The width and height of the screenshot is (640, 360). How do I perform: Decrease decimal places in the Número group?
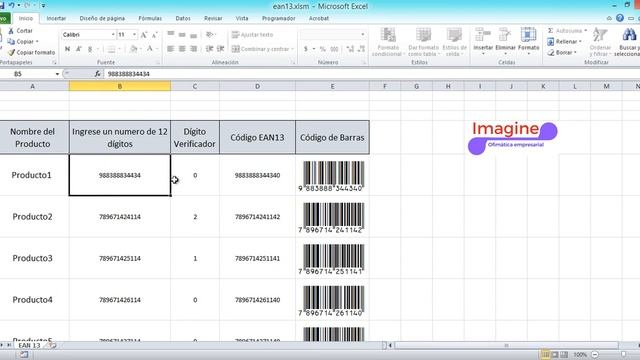point(361,49)
